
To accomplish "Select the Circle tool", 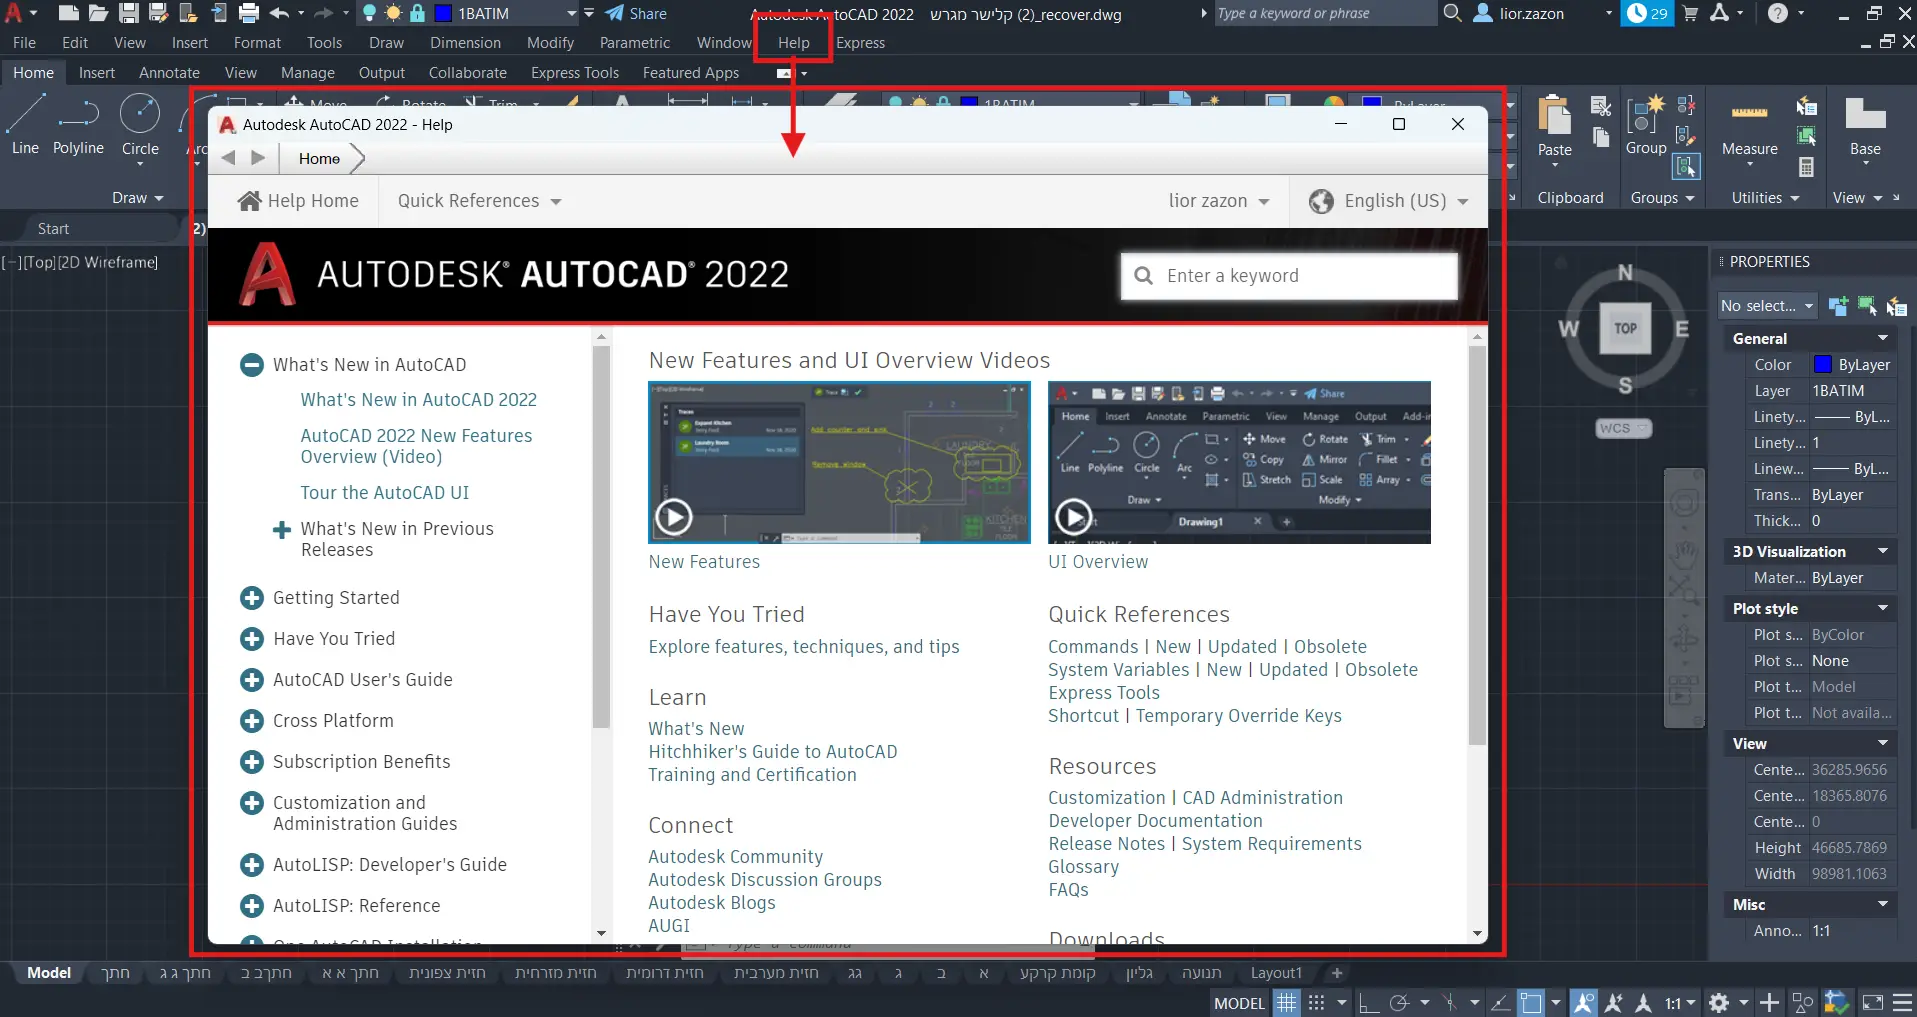I will (140, 125).
